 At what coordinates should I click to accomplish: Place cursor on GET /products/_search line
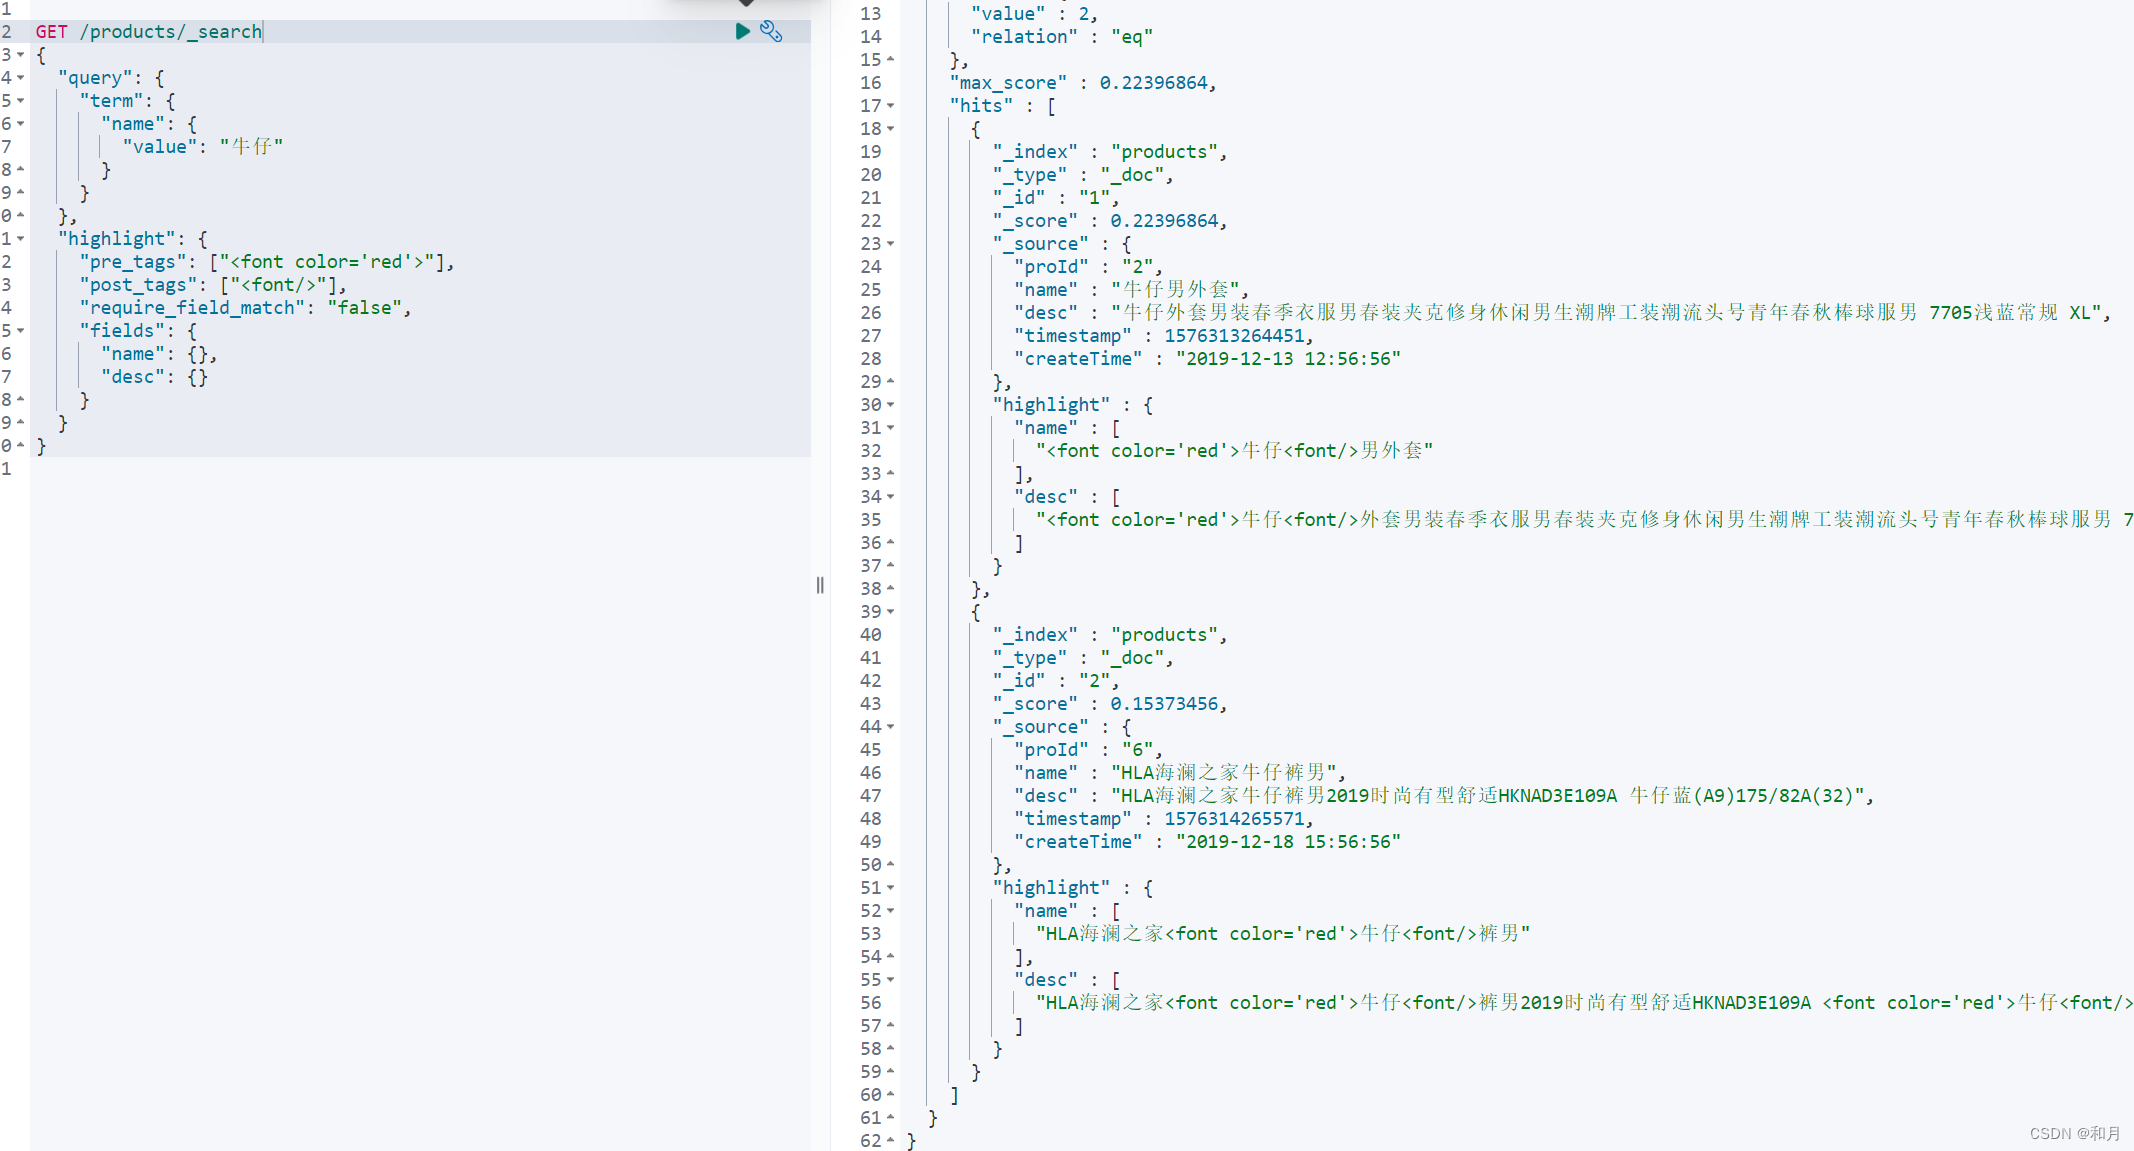tap(149, 32)
